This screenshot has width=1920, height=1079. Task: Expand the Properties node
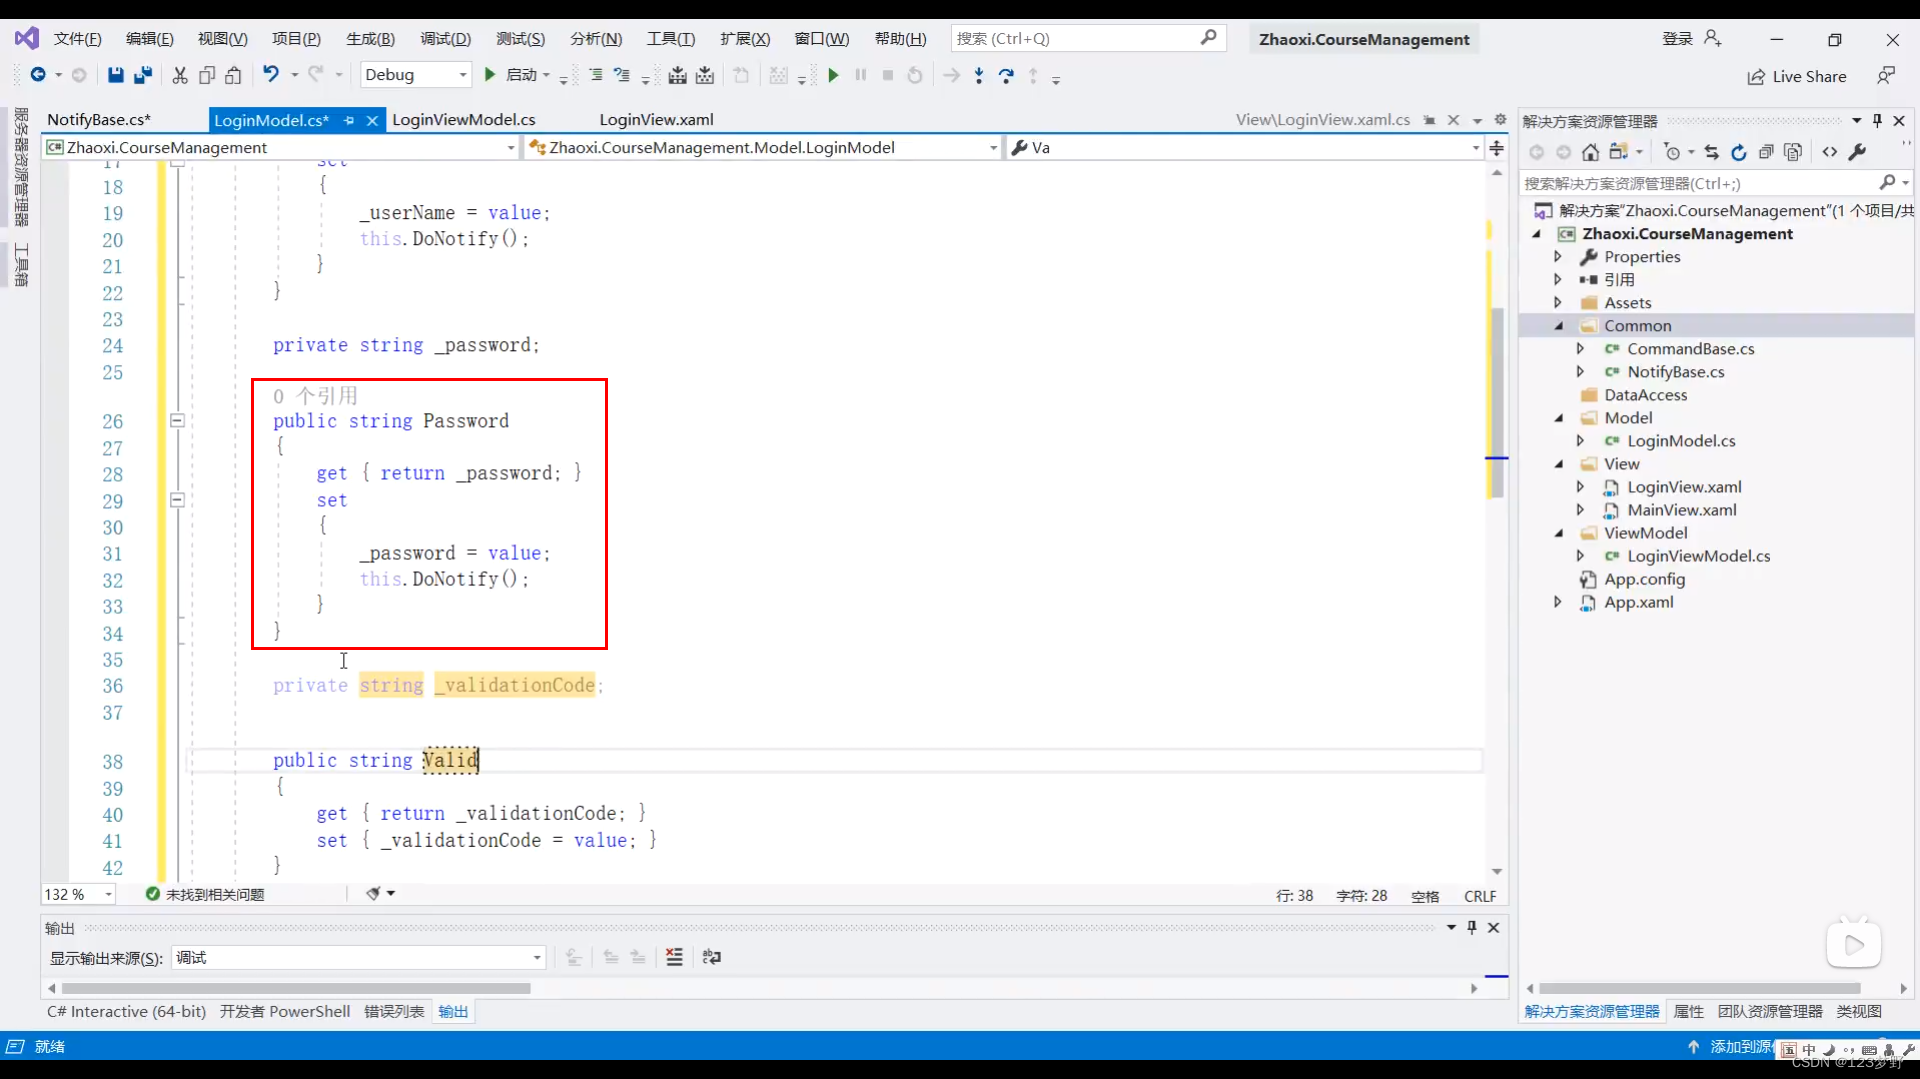click(1557, 257)
